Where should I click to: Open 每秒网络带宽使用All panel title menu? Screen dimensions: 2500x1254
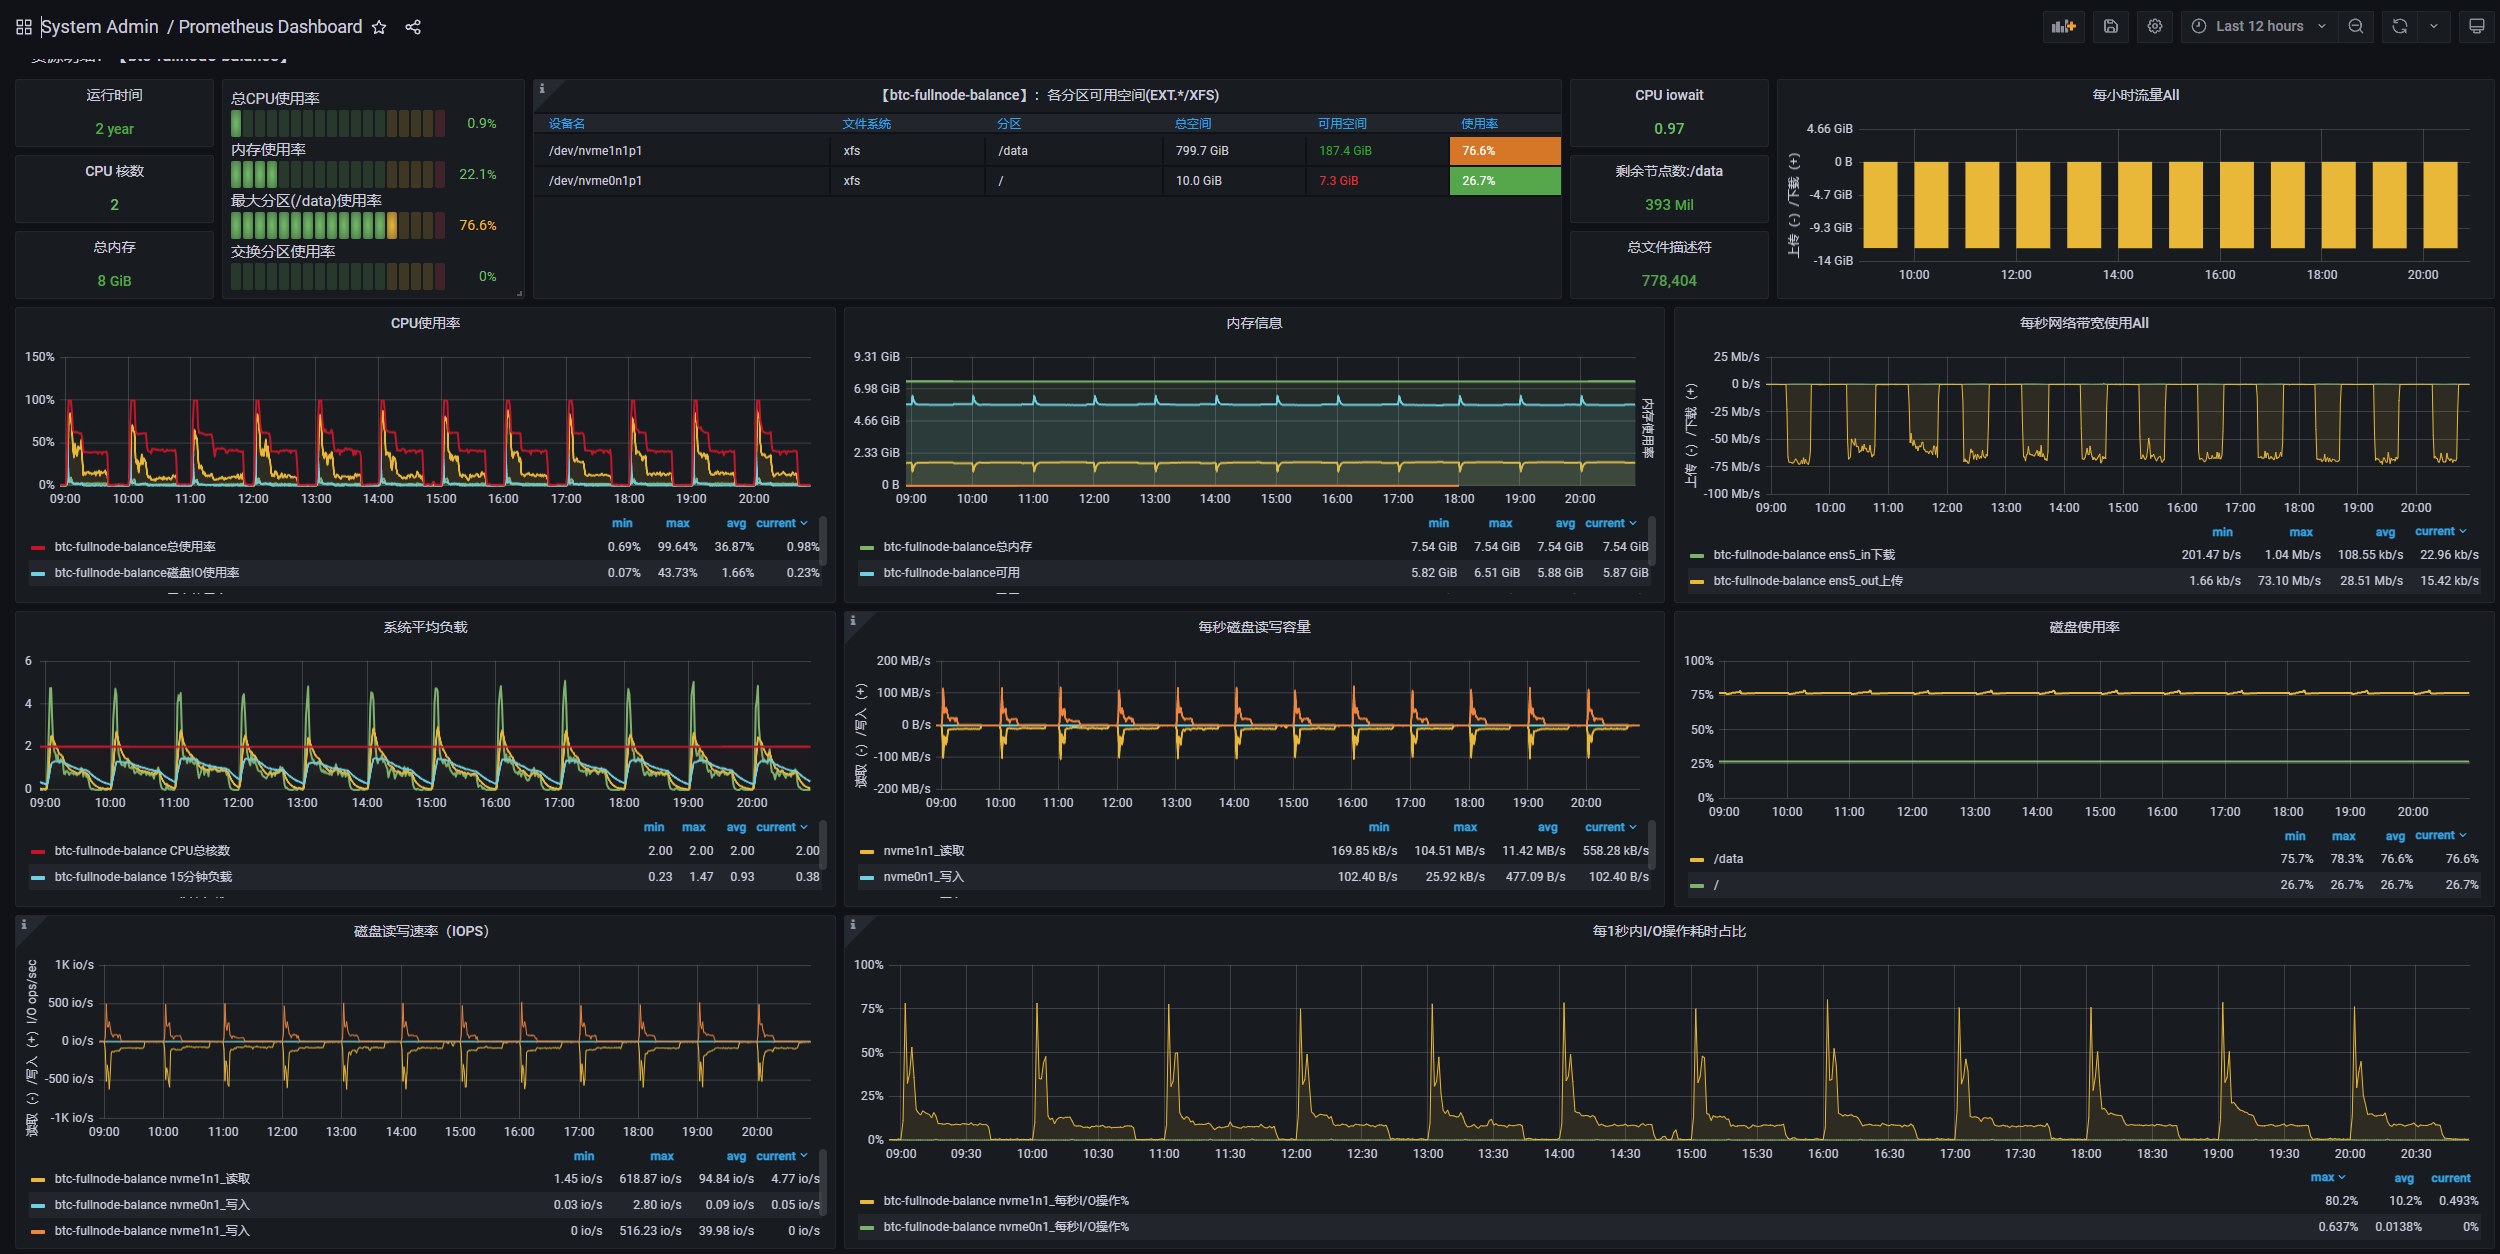tap(2084, 323)
